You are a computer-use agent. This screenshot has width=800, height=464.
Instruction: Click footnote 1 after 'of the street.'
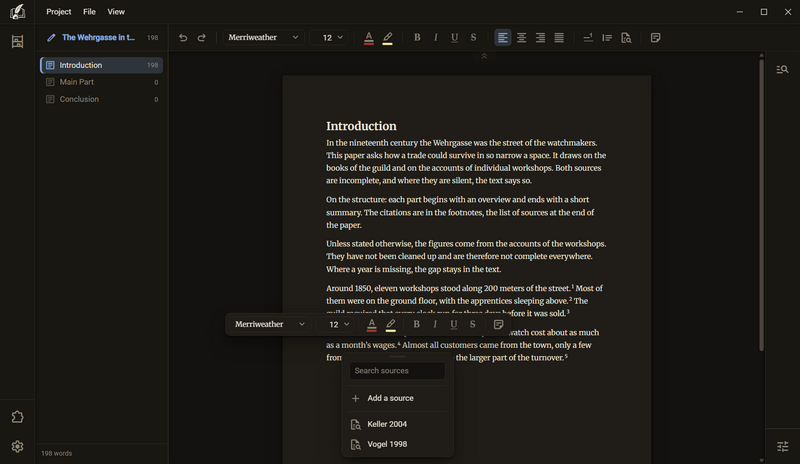[572, 286]
